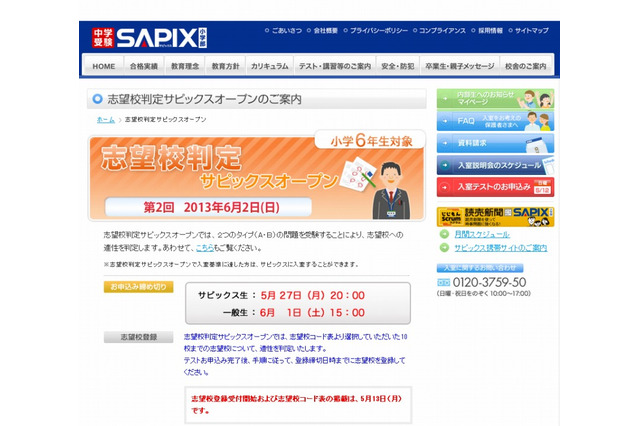Image resolution: width=640 pixels, height=426 pixels.
Task: Open 卒業生・親子メッセージ menu tab
Action: coord(460,66)
